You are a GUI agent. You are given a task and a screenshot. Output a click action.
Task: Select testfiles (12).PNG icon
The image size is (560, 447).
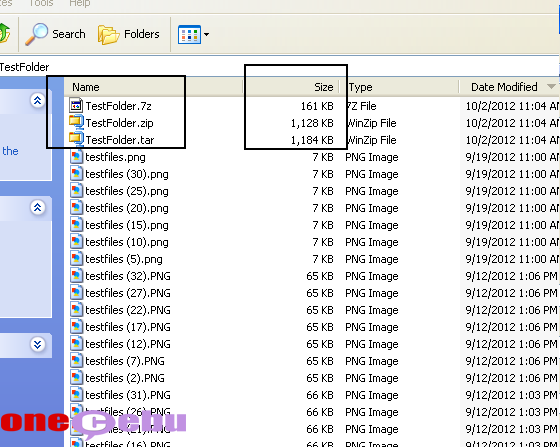[x=76, y=344]
